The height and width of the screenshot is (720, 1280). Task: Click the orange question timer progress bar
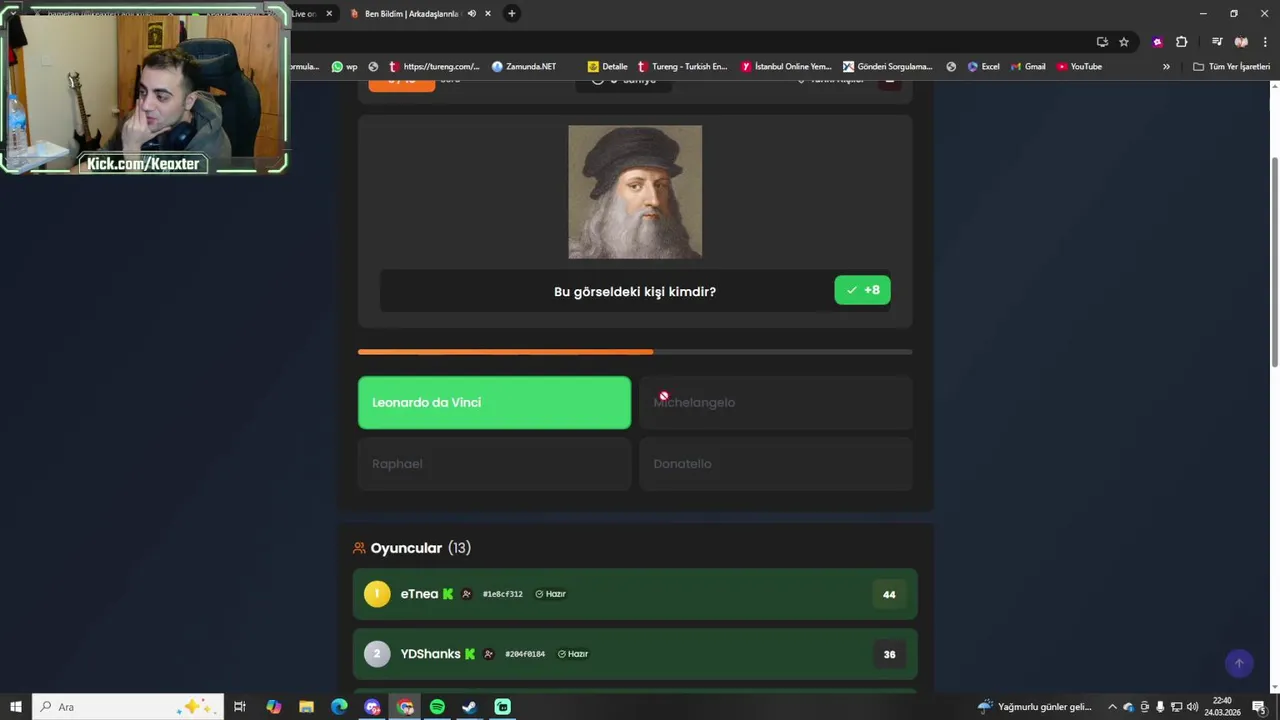[x=635, y=352]
